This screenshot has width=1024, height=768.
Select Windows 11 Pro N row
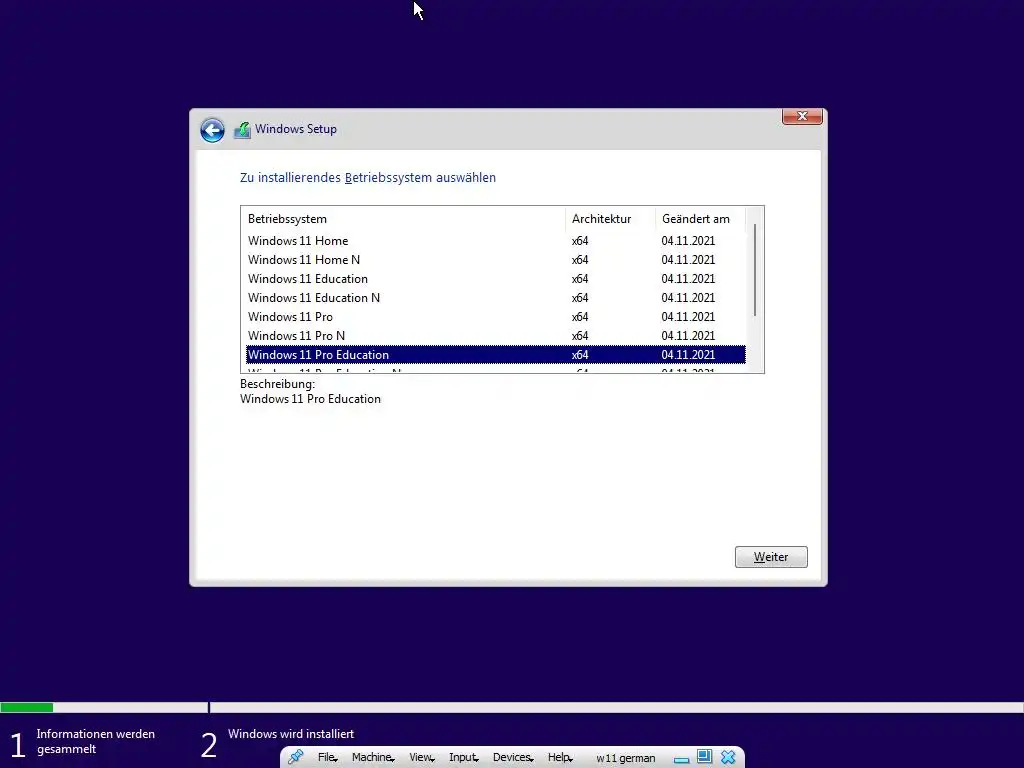click(496, 336)
